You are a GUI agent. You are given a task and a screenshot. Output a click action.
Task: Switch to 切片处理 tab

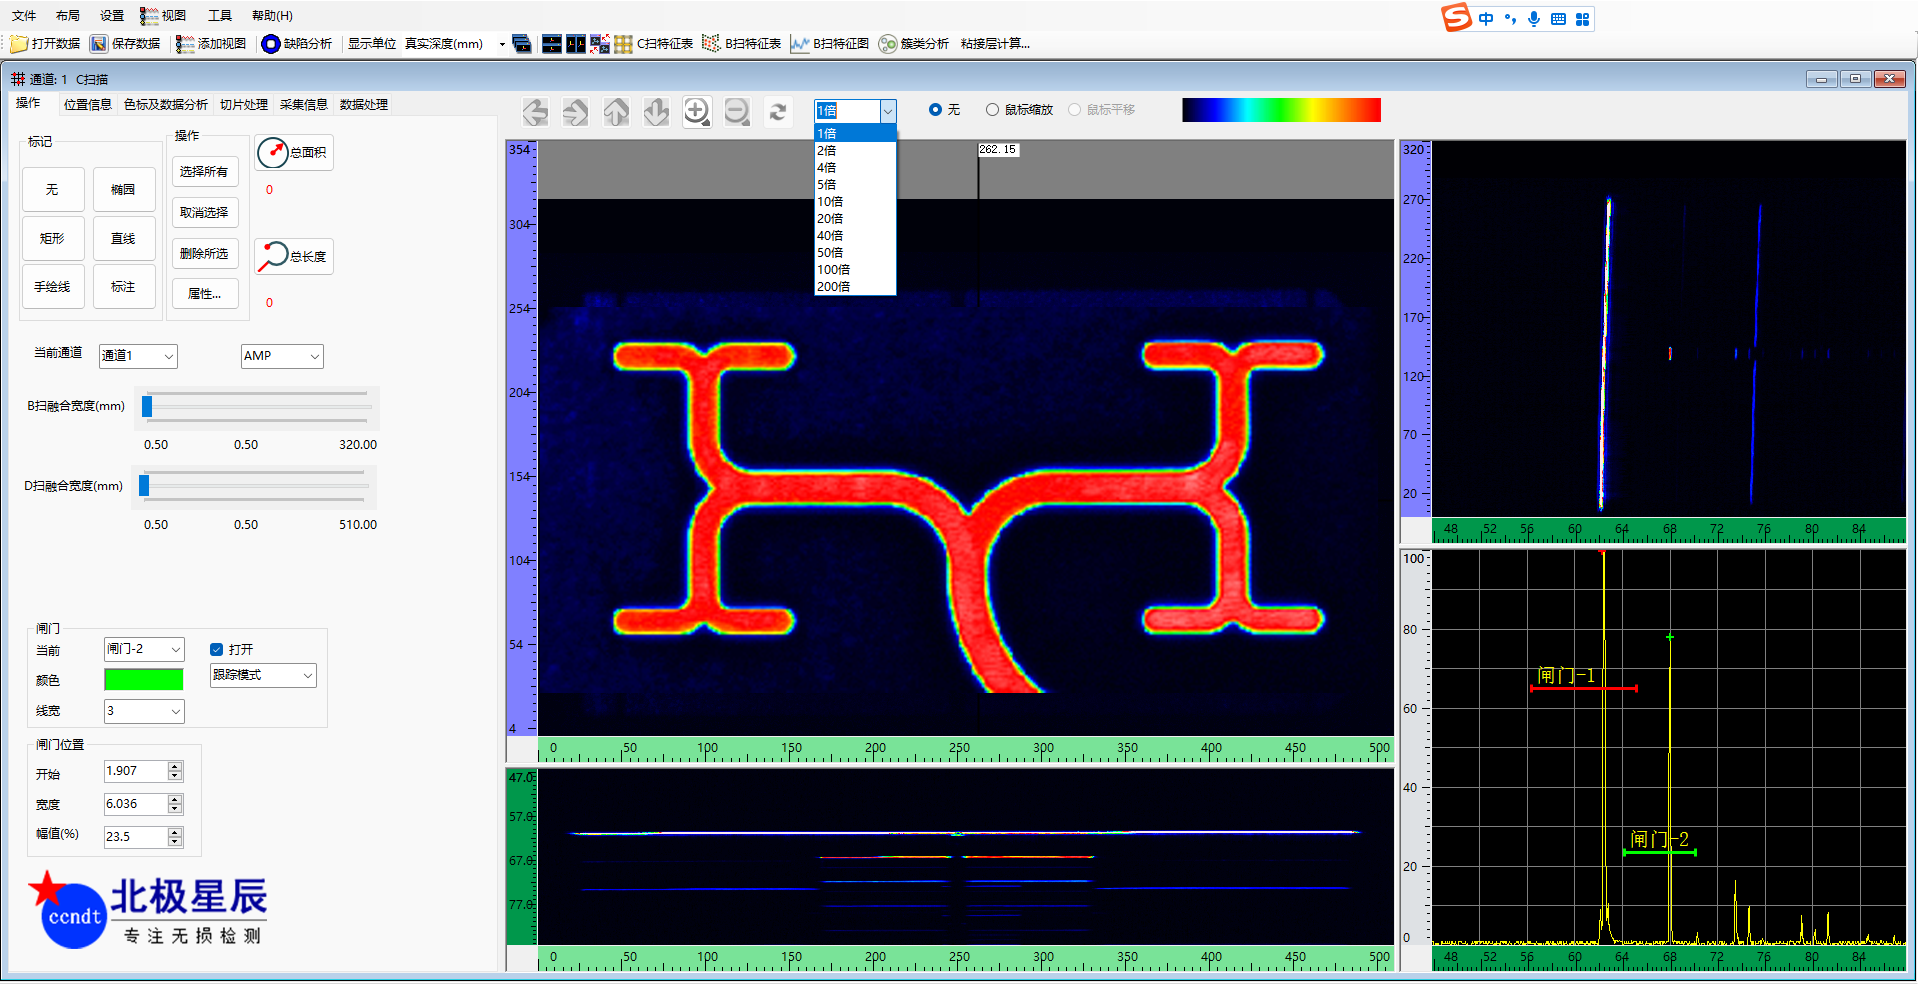pyautogui.click(x=244, y=105)
